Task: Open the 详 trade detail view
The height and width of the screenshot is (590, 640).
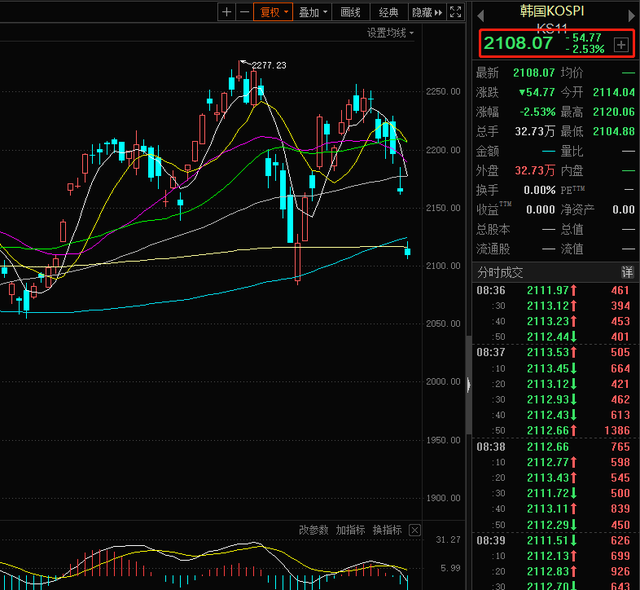Action: 627,272
